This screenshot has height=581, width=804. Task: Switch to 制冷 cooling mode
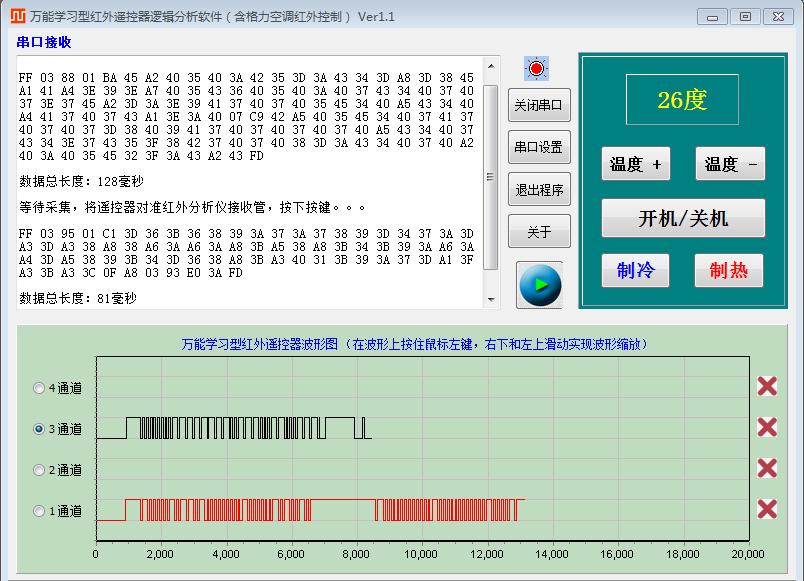click(x=635, y=270)
